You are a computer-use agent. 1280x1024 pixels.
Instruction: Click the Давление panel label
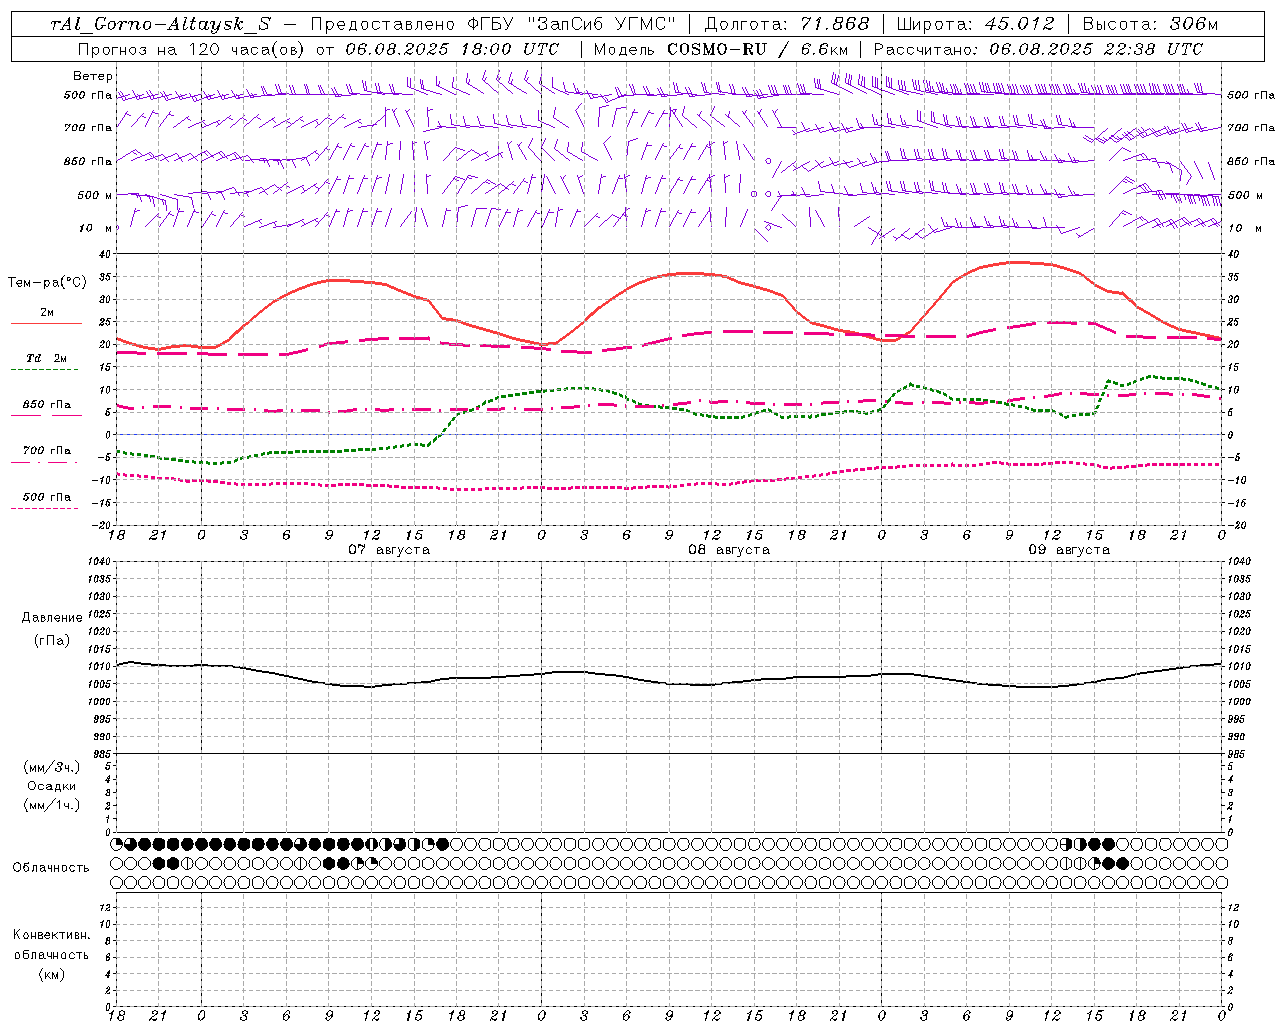point(52,618)
